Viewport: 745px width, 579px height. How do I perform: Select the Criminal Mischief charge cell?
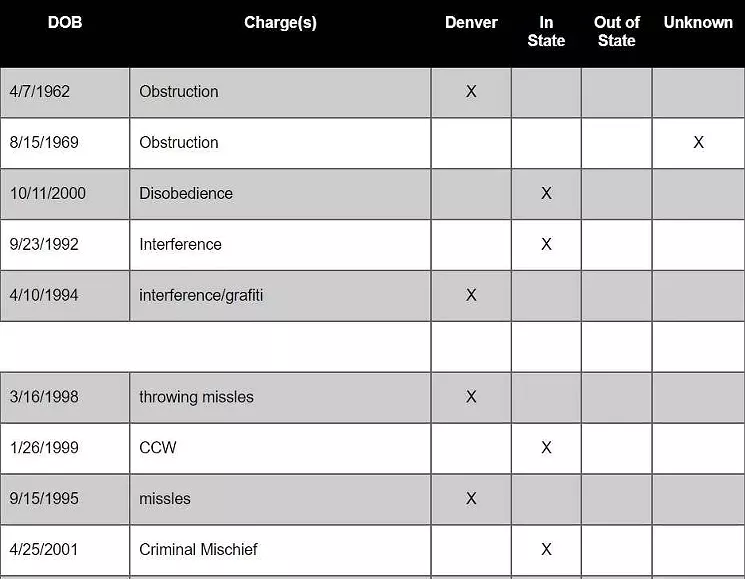click(280, 550)
